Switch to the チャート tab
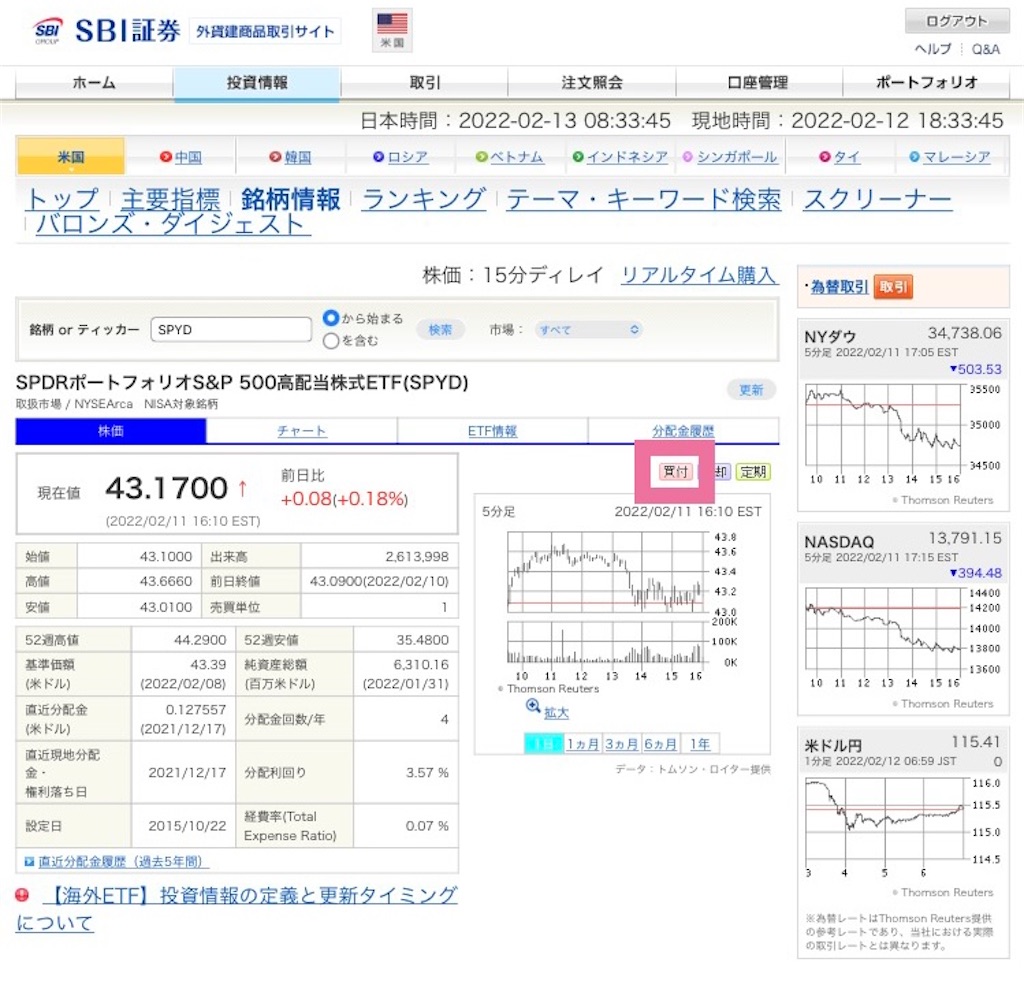The height and width of the screenshot is (992, 1024). [302, 431]
